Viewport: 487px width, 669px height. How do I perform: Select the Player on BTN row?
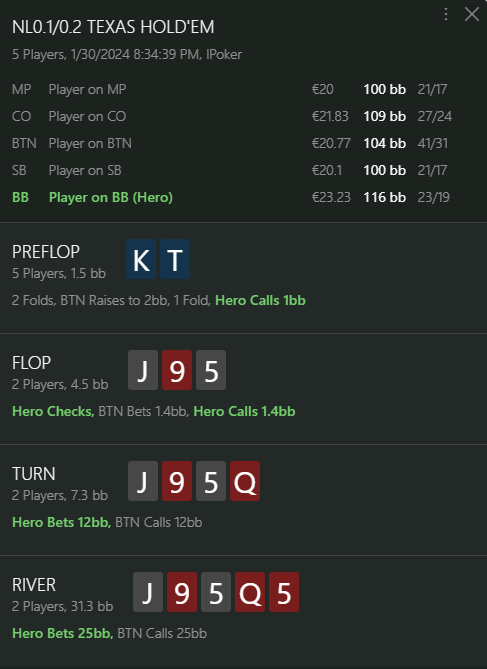click(231, 143)
